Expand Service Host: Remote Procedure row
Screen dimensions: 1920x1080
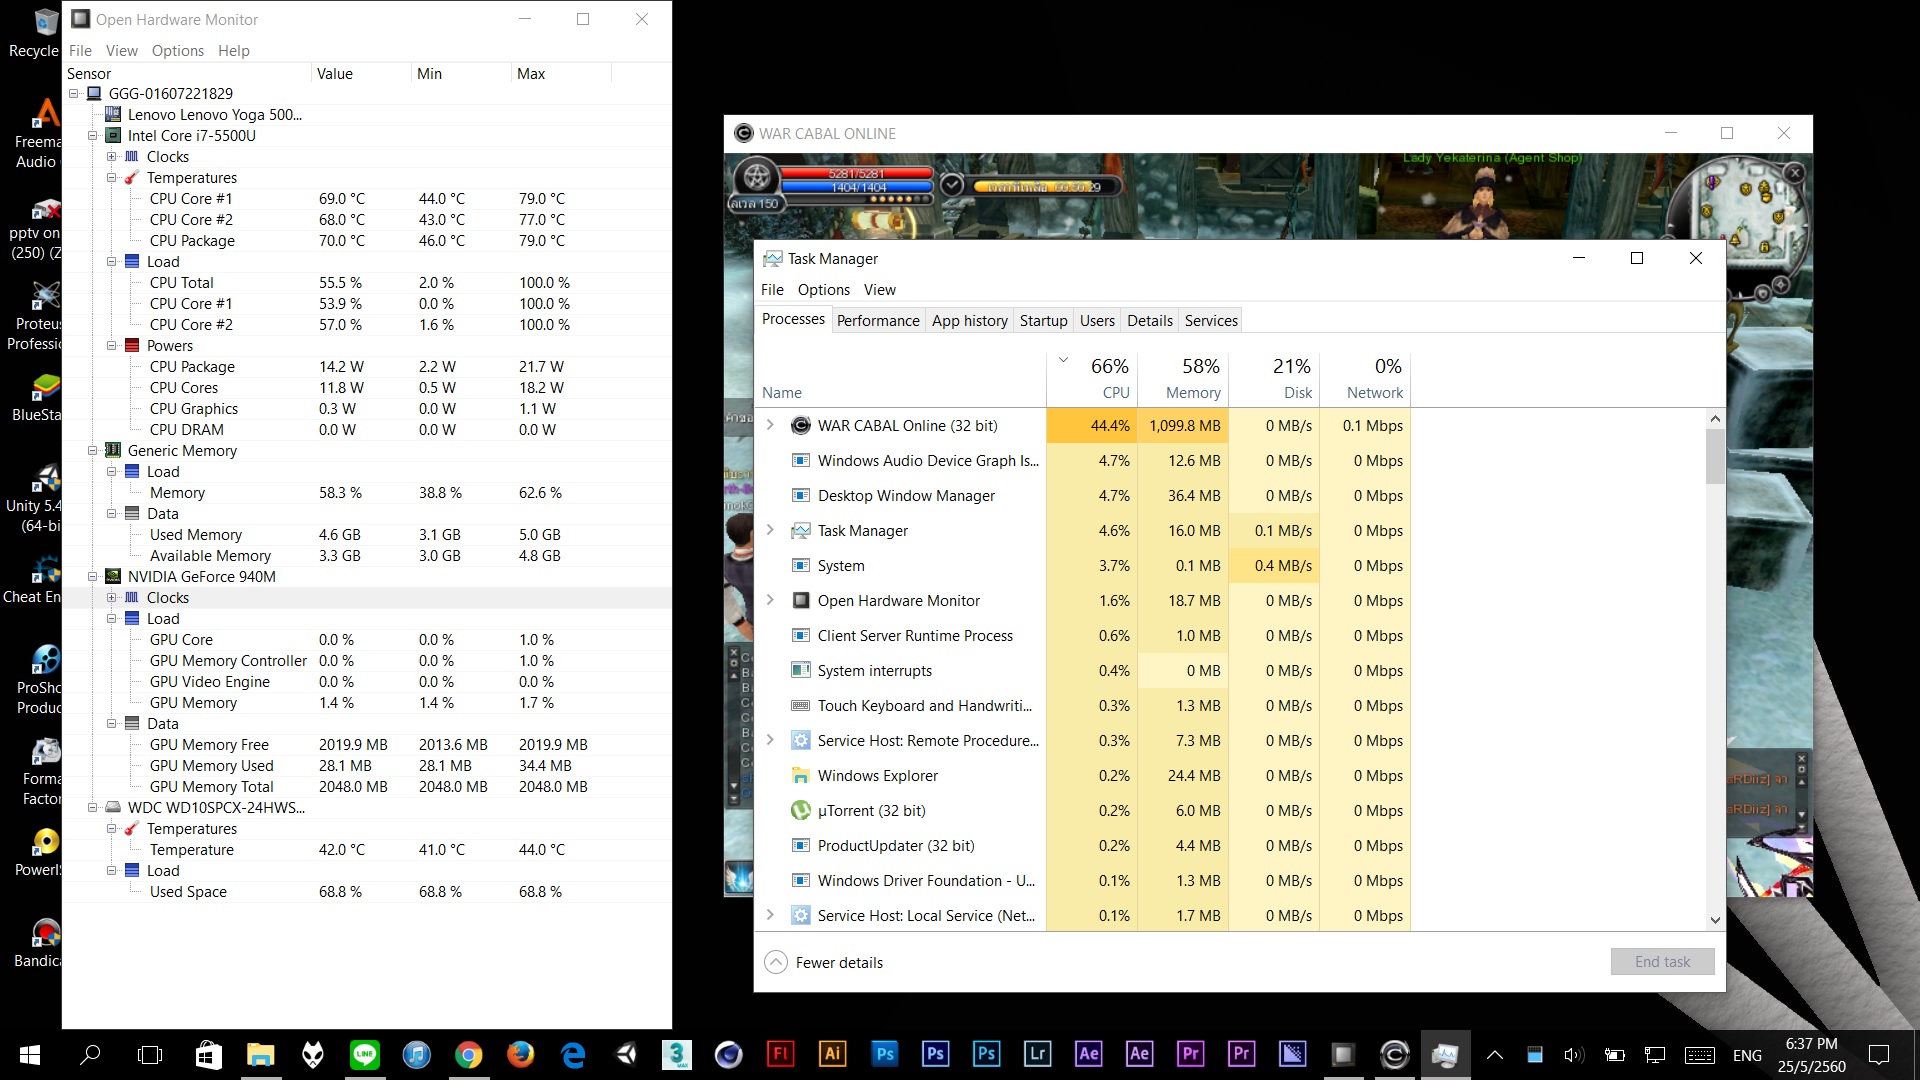(x=770, y=740)
